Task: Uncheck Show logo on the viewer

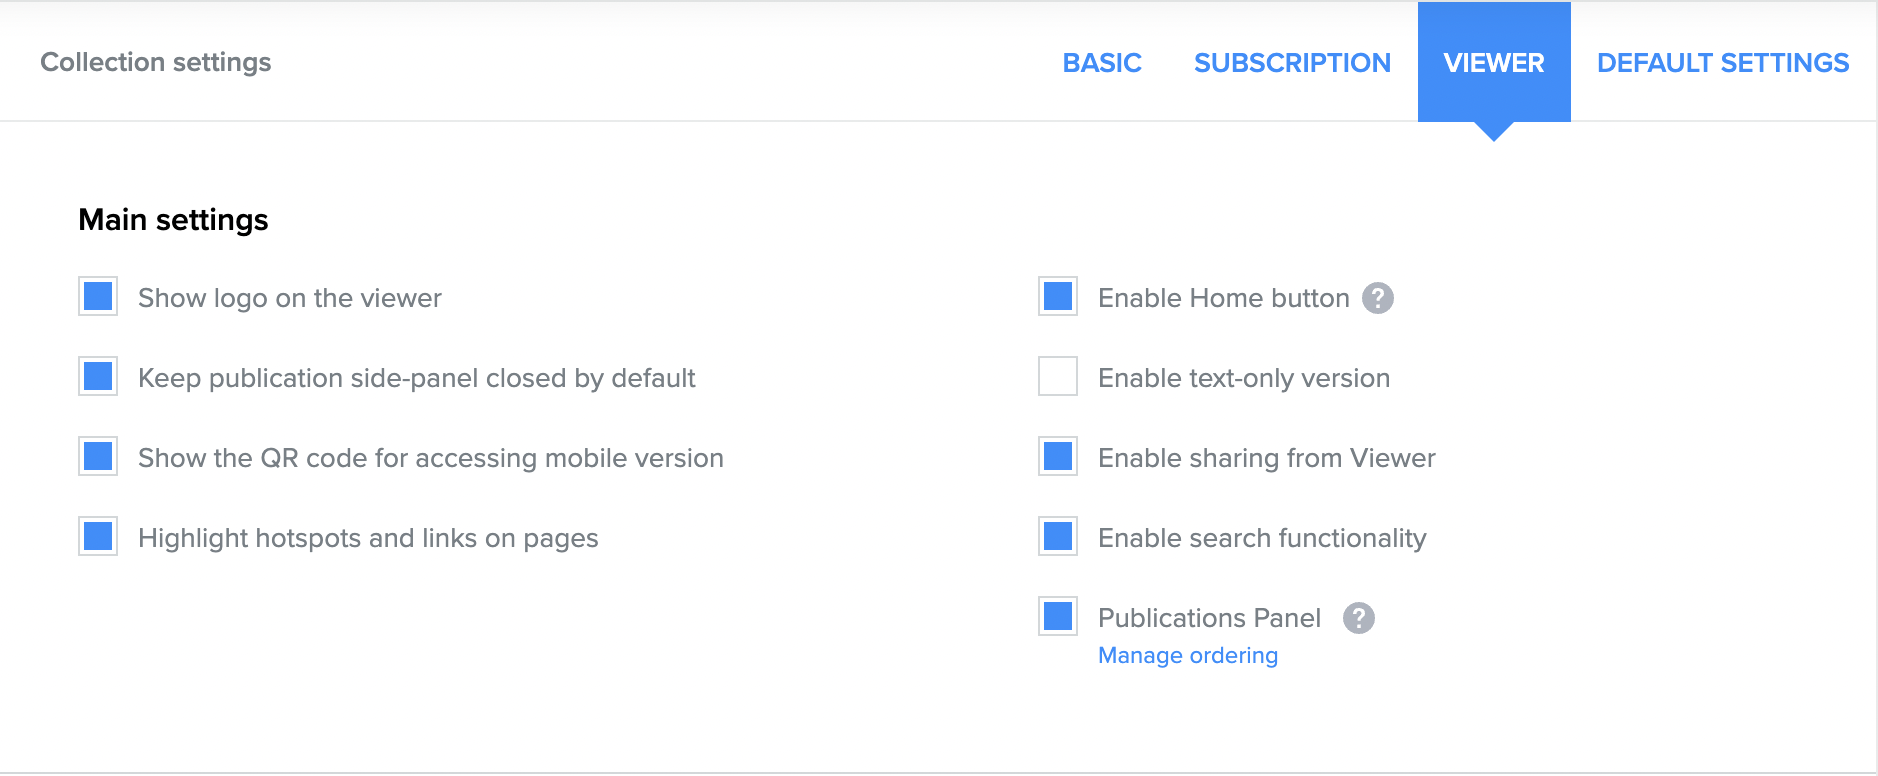Action: (98, 297)
